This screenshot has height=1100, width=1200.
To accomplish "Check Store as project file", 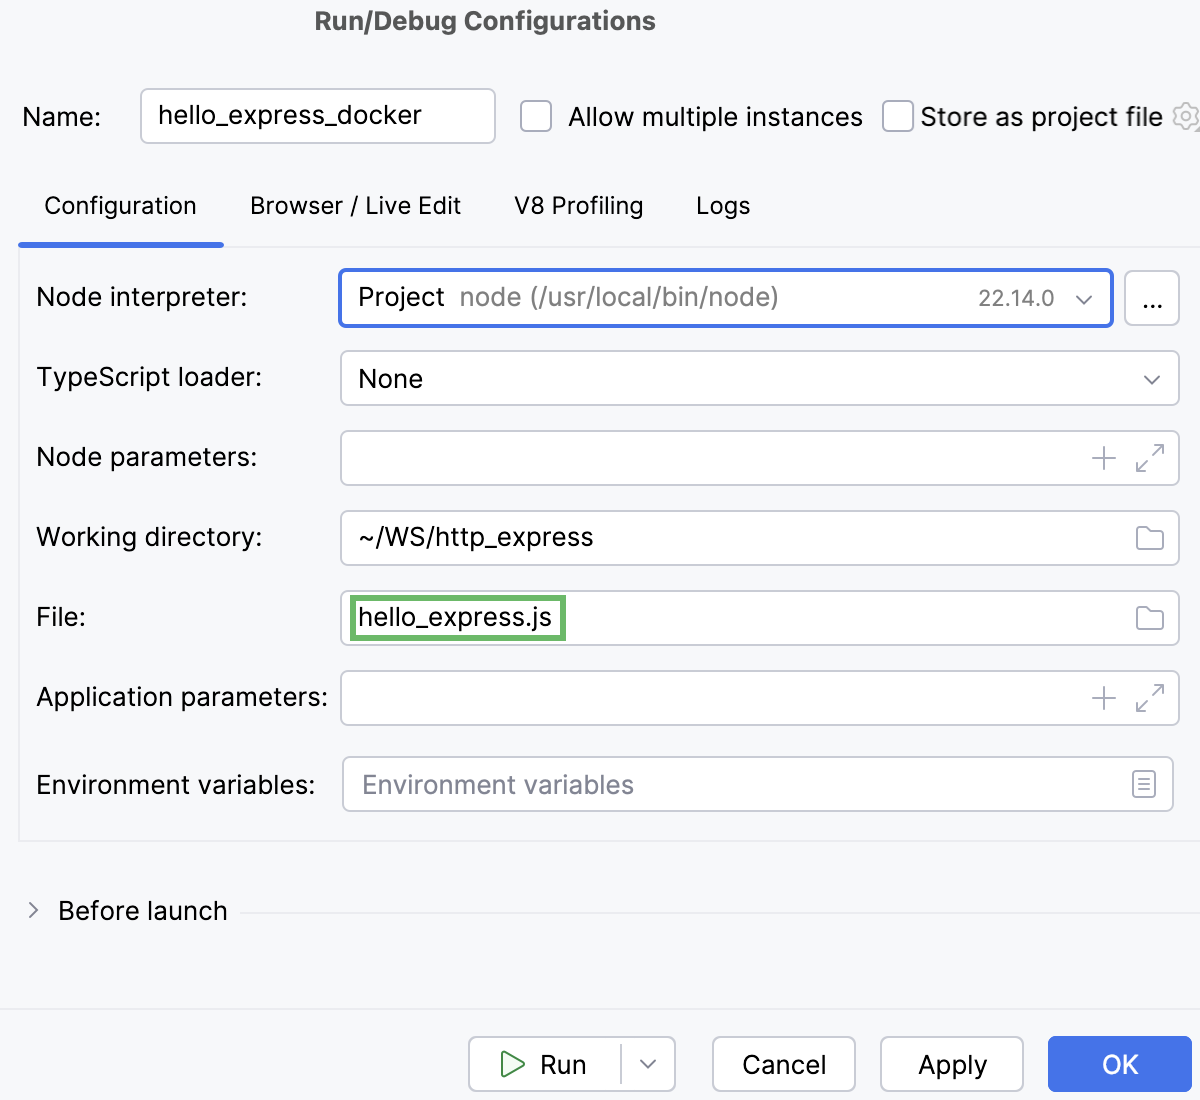I will [897, 116].
